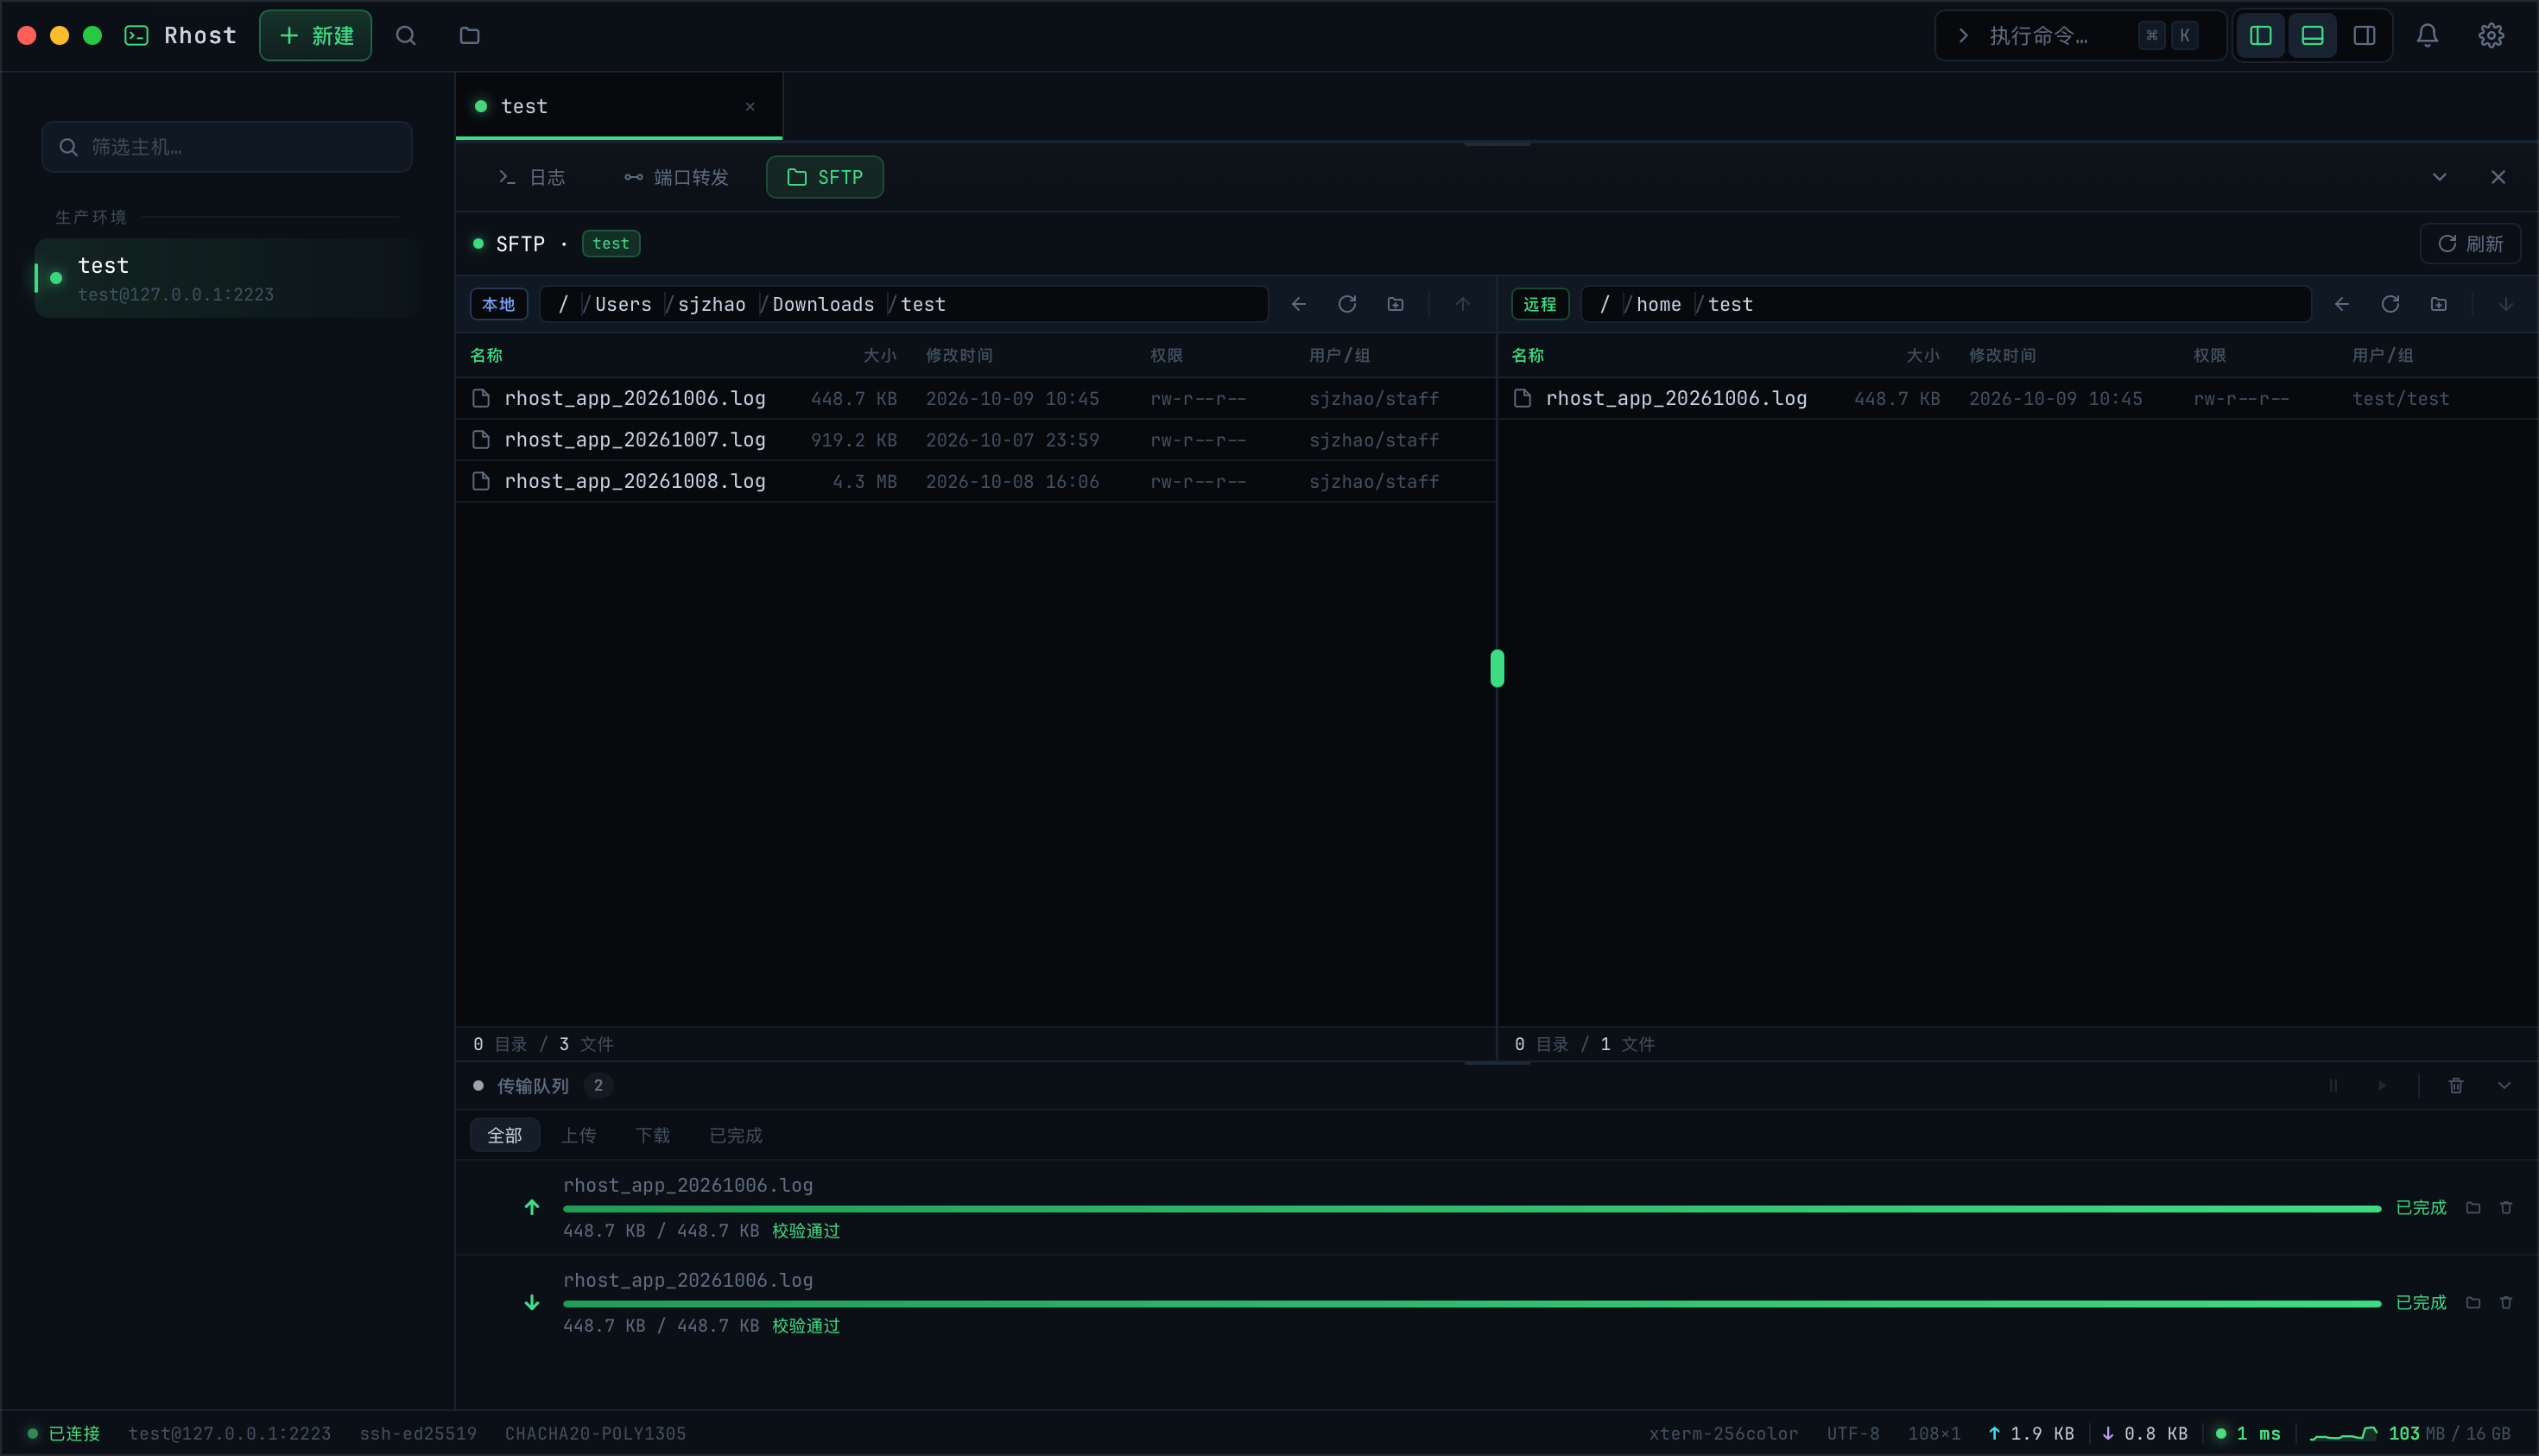
Task: Click the 刷新 button
Action: coord(2470,244)
